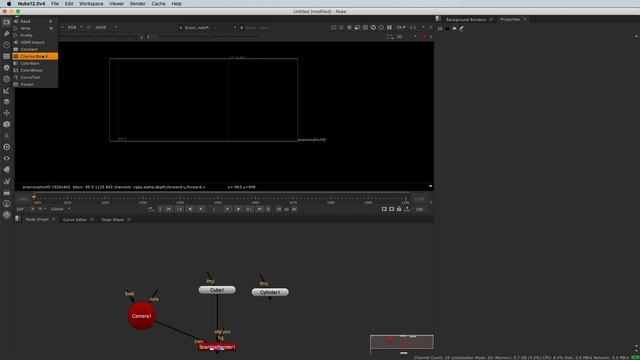Image resolution: width=640 pixels, height=360 pixels.
Task: Toggle the timeline lock icon
Action: click(399, 209)
